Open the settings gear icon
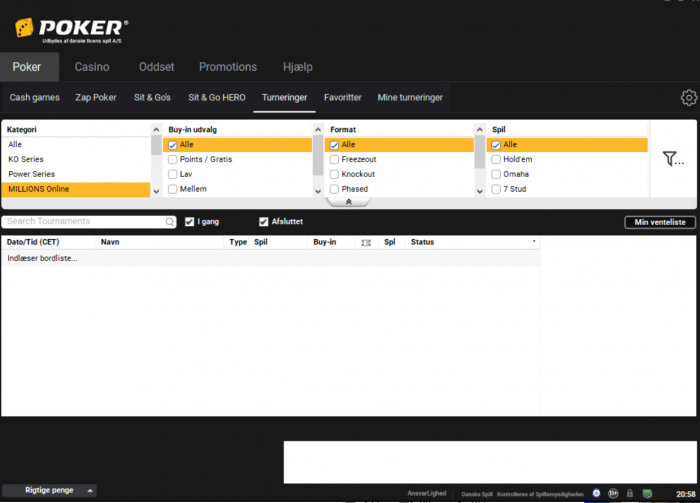This screenshot has height=503, width=700. pos(689,97)
